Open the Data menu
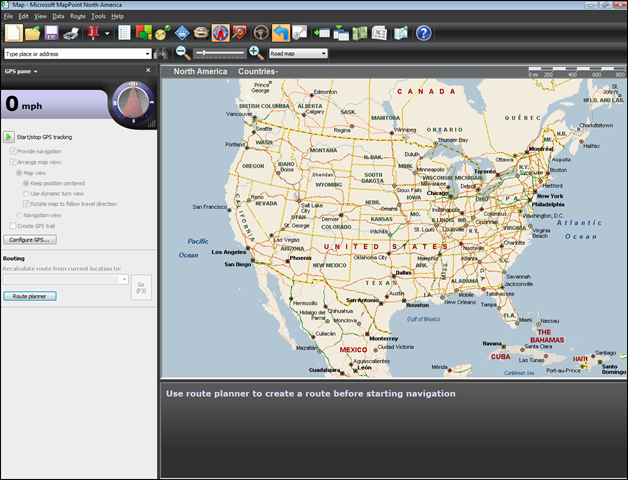Image resolution: width=628 pixels, height=480 pixels. (58, 16)
